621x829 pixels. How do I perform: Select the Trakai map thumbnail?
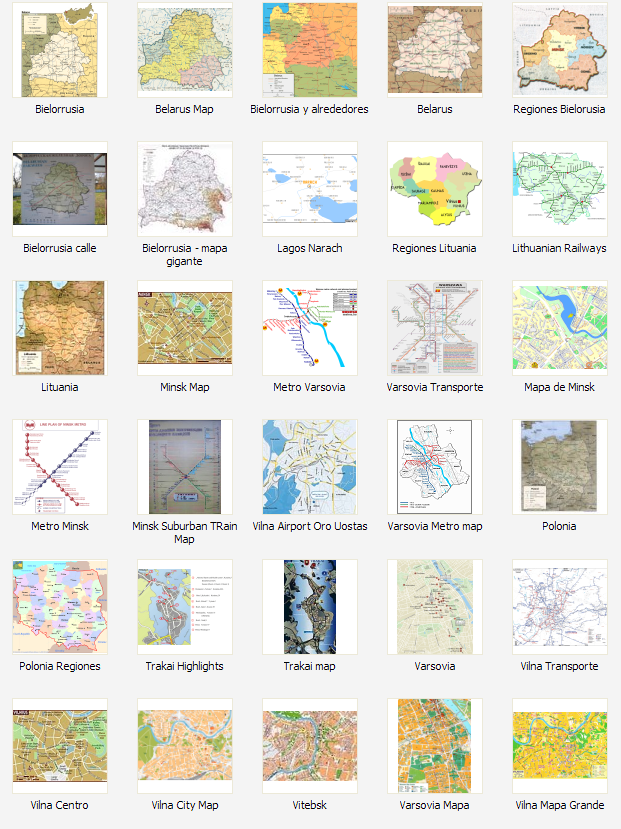(309, 606)
